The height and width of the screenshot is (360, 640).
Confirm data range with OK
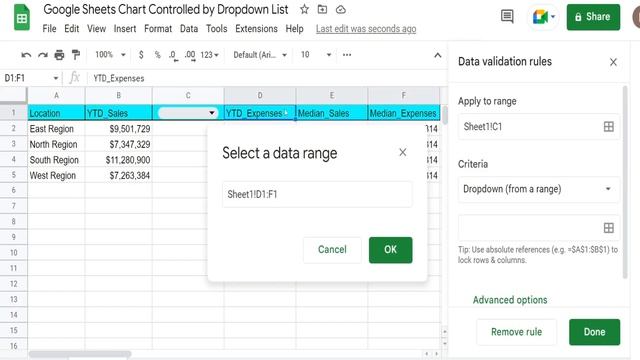click(x=390, y=250)
